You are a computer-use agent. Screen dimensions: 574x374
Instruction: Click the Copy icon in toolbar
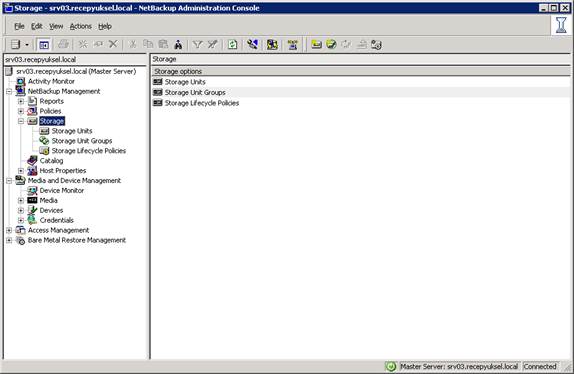(148, 44)
